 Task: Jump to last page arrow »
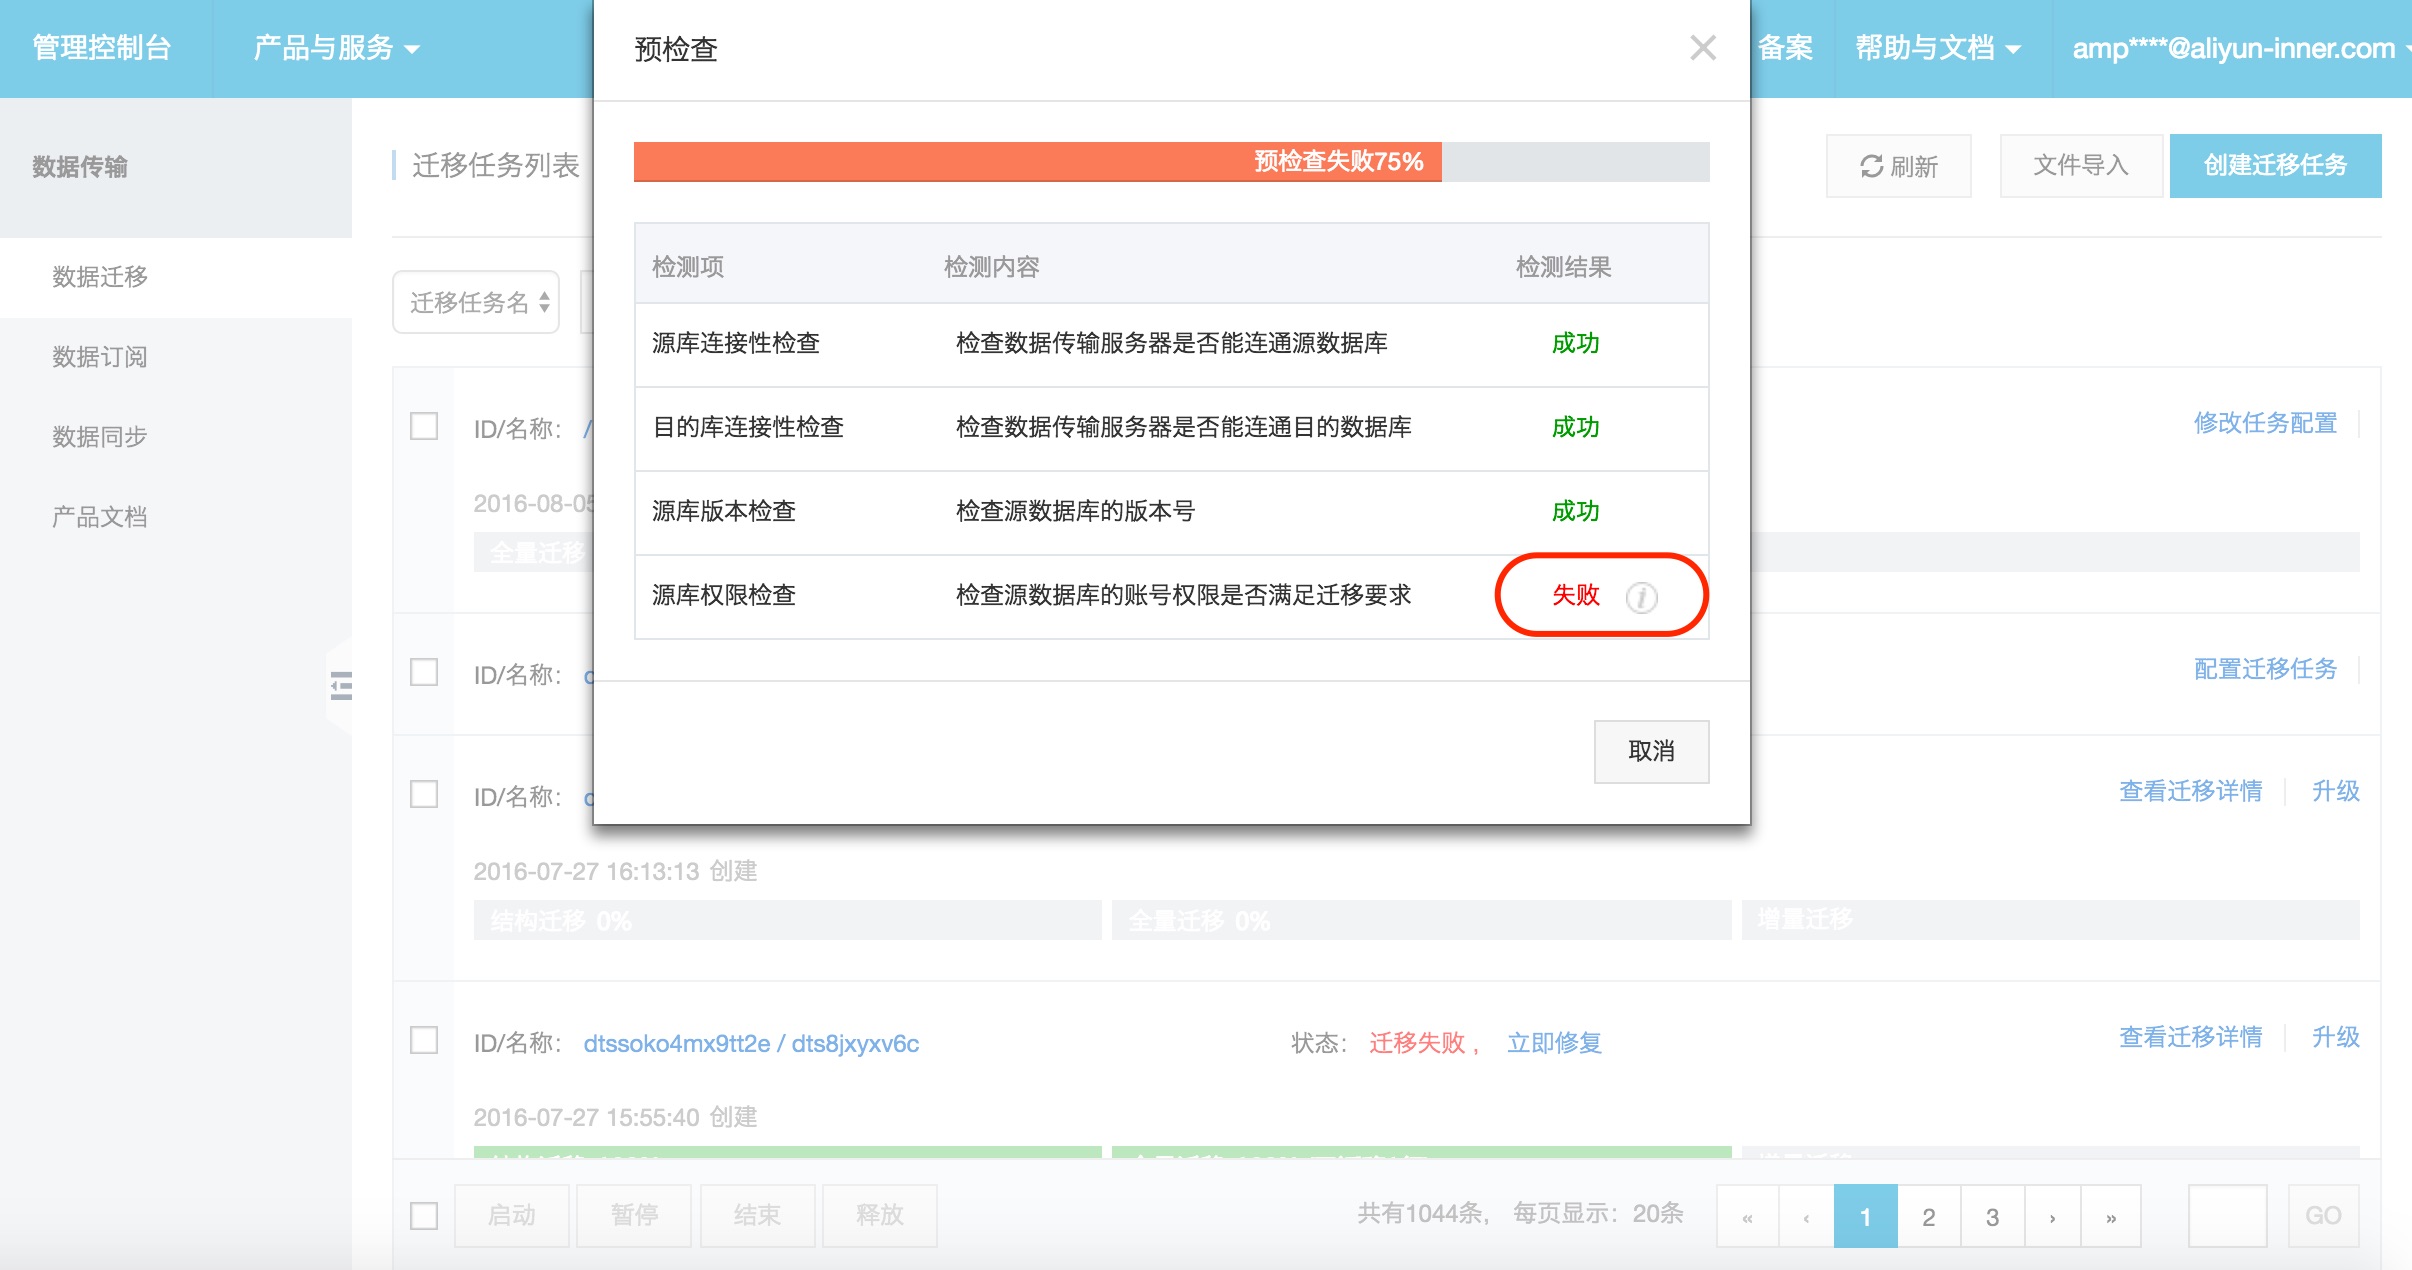tap(2110, 1217)
